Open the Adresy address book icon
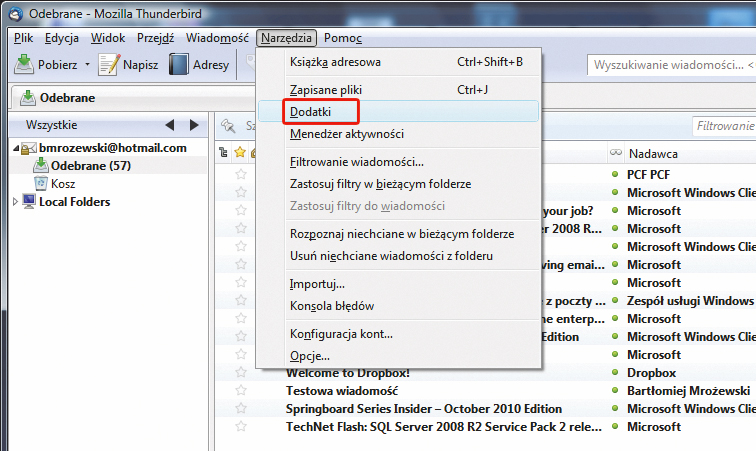 (178, 65)
